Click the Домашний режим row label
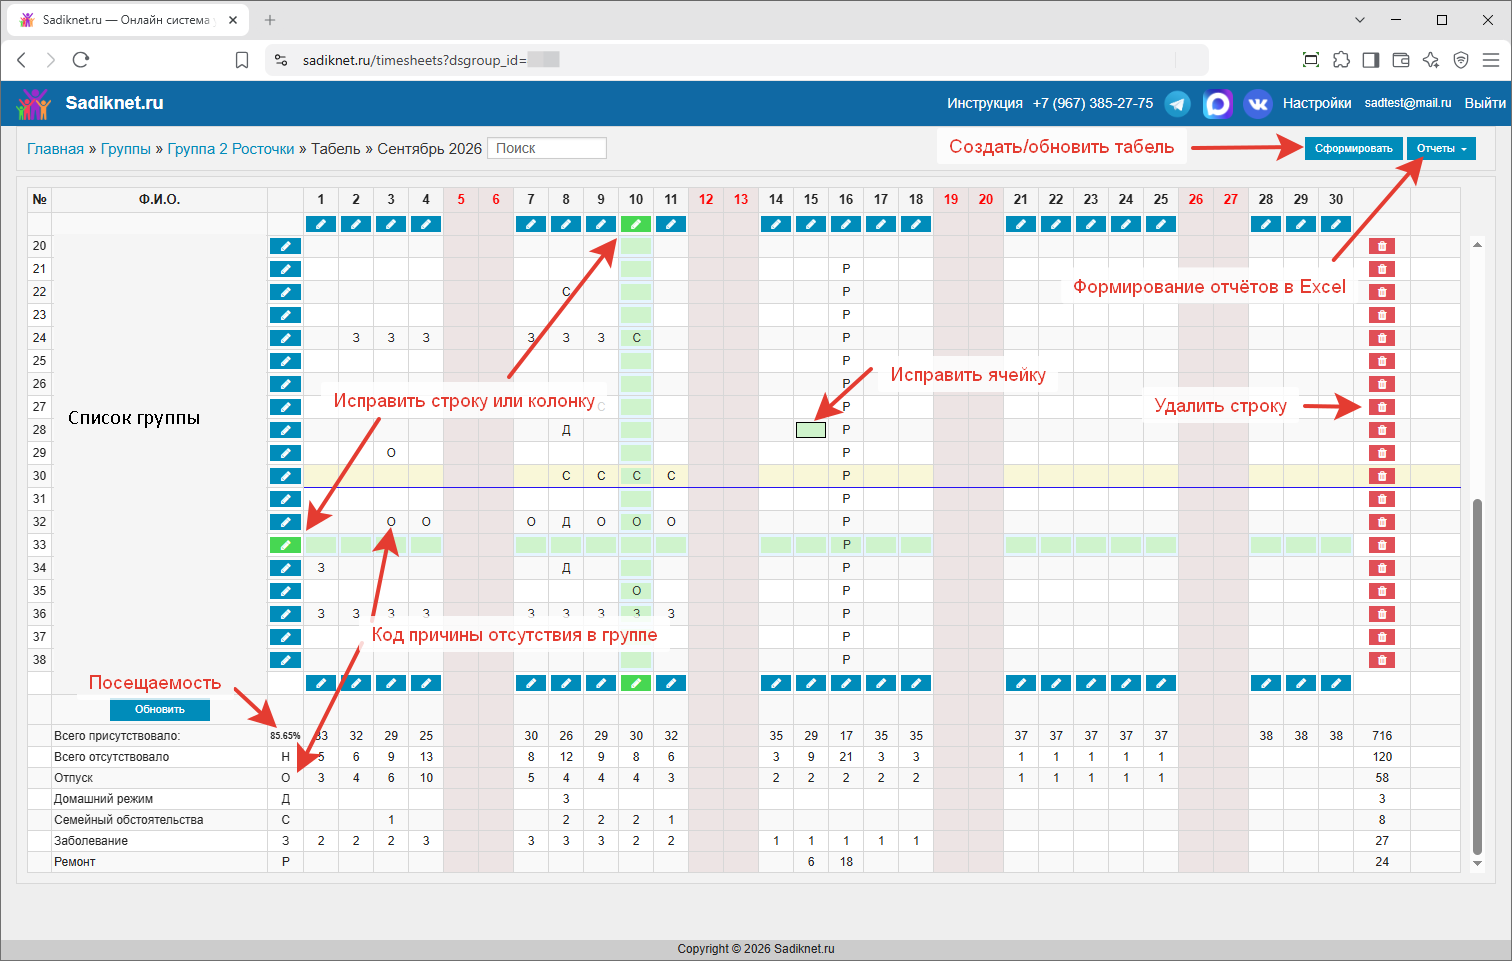1512x961 pixels. coord(104,799)
